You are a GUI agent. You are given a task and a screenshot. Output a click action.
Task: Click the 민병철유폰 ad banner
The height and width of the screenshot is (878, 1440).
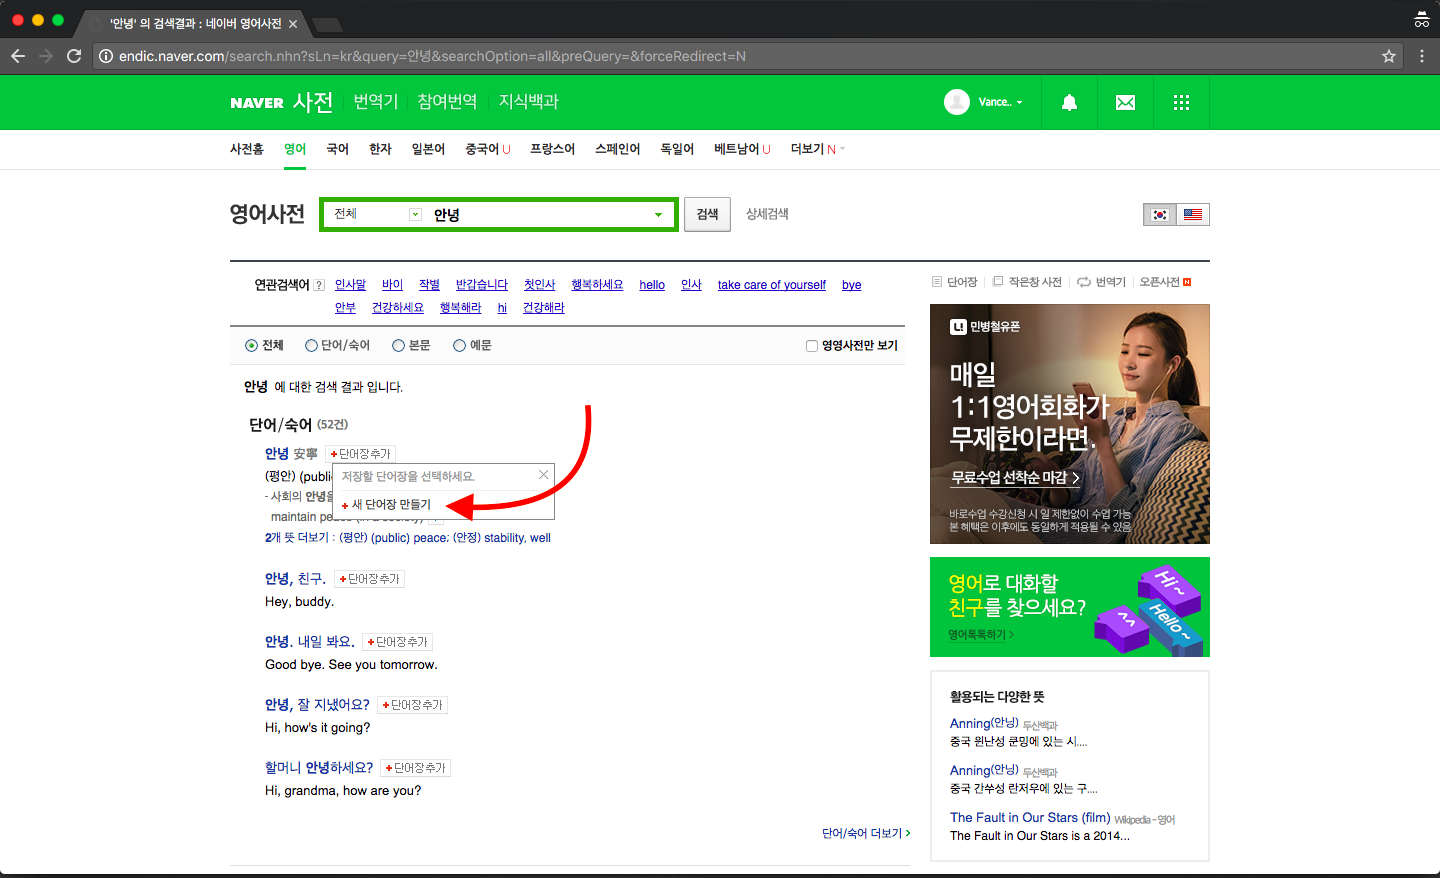[1070, 424]
